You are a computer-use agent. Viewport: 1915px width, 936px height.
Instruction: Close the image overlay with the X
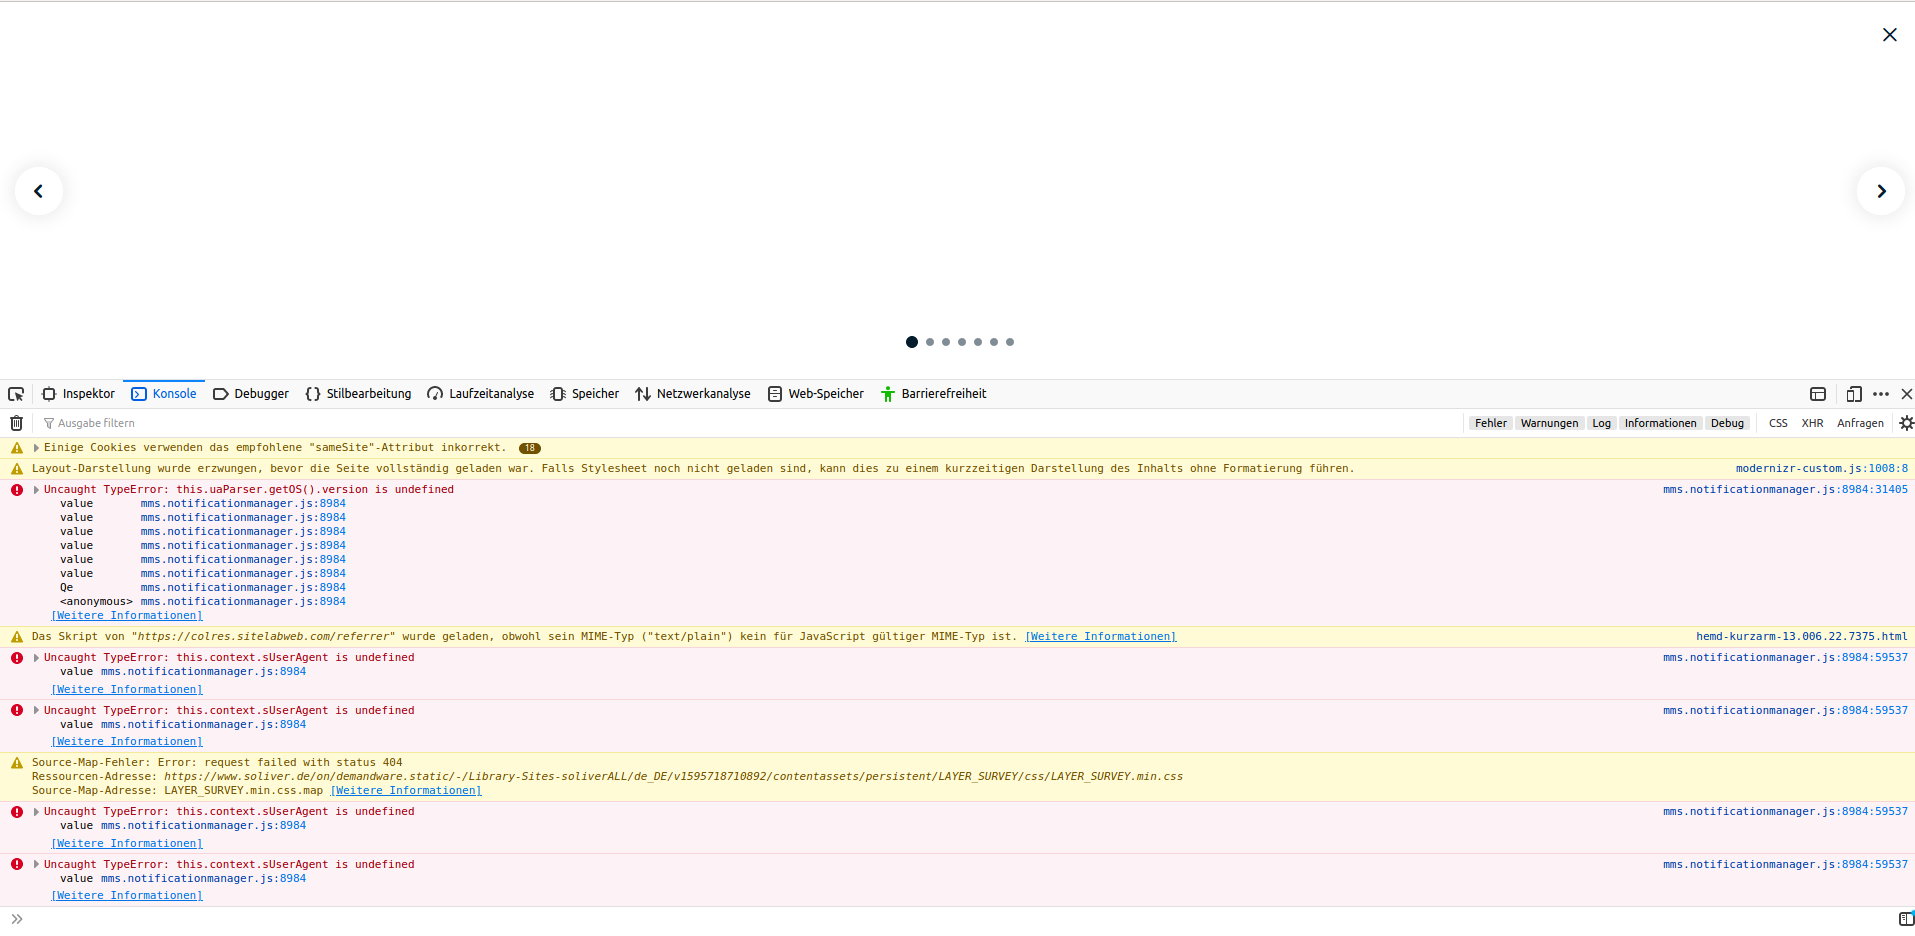pyautogui.click(x=1889, y=35)
